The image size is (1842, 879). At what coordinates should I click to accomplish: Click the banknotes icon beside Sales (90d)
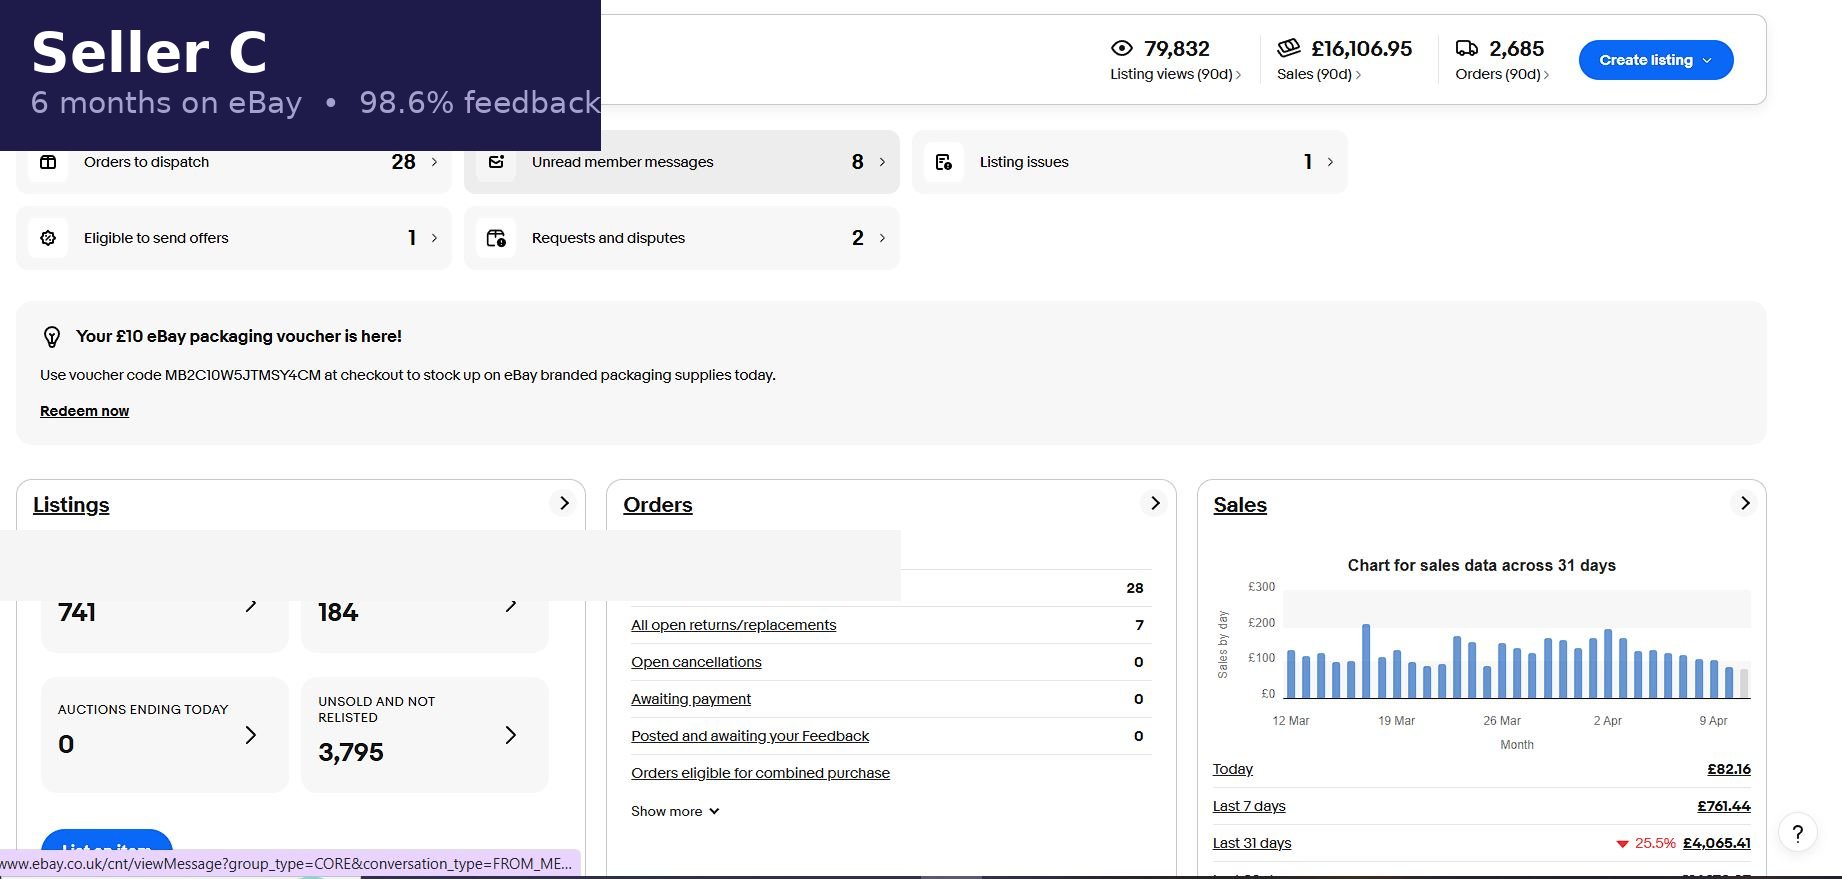tap(1289, 47)
